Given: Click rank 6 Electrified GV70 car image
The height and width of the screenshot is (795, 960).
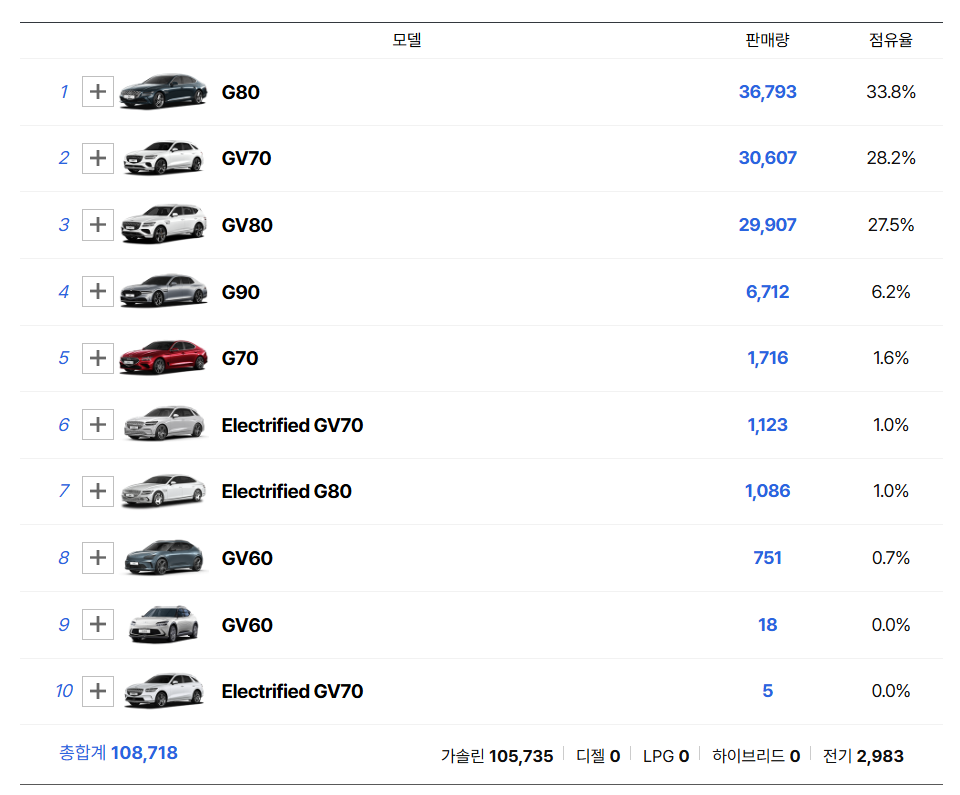Looking at the screenshot, I should 163,424.
